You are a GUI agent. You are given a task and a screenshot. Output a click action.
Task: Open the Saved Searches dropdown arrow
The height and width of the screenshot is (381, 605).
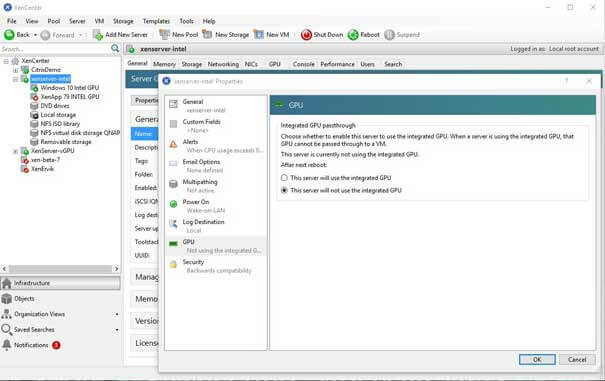tap(117, 330)
